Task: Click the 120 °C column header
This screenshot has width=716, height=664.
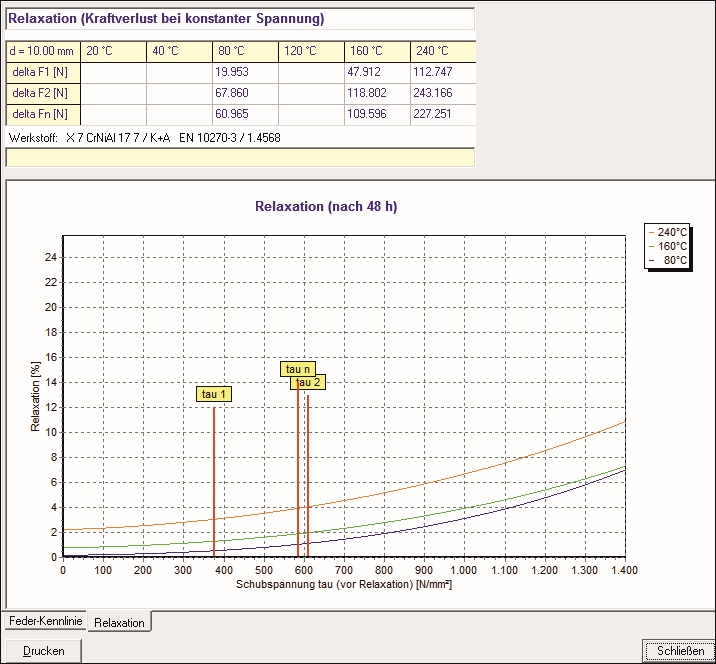Action: (311, 51)
